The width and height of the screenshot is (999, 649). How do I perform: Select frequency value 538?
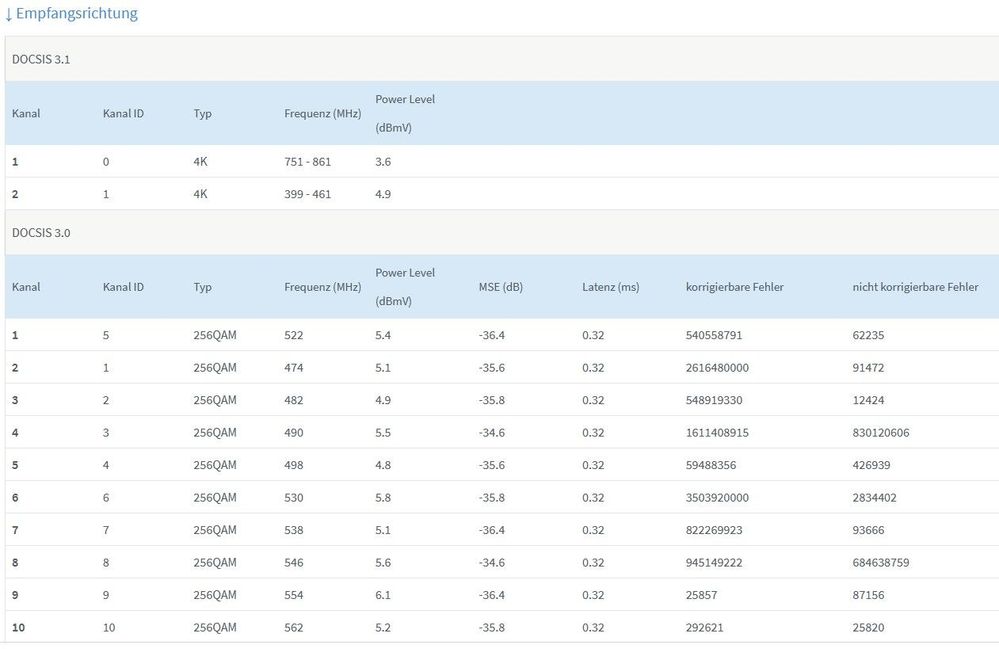pyautogui.click(x=294, y=530)
